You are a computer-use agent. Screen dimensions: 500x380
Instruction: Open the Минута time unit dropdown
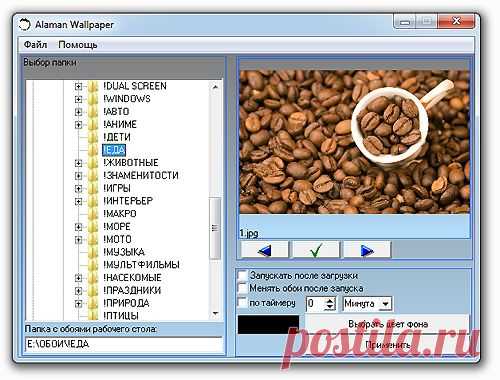[x=385, y=304]
